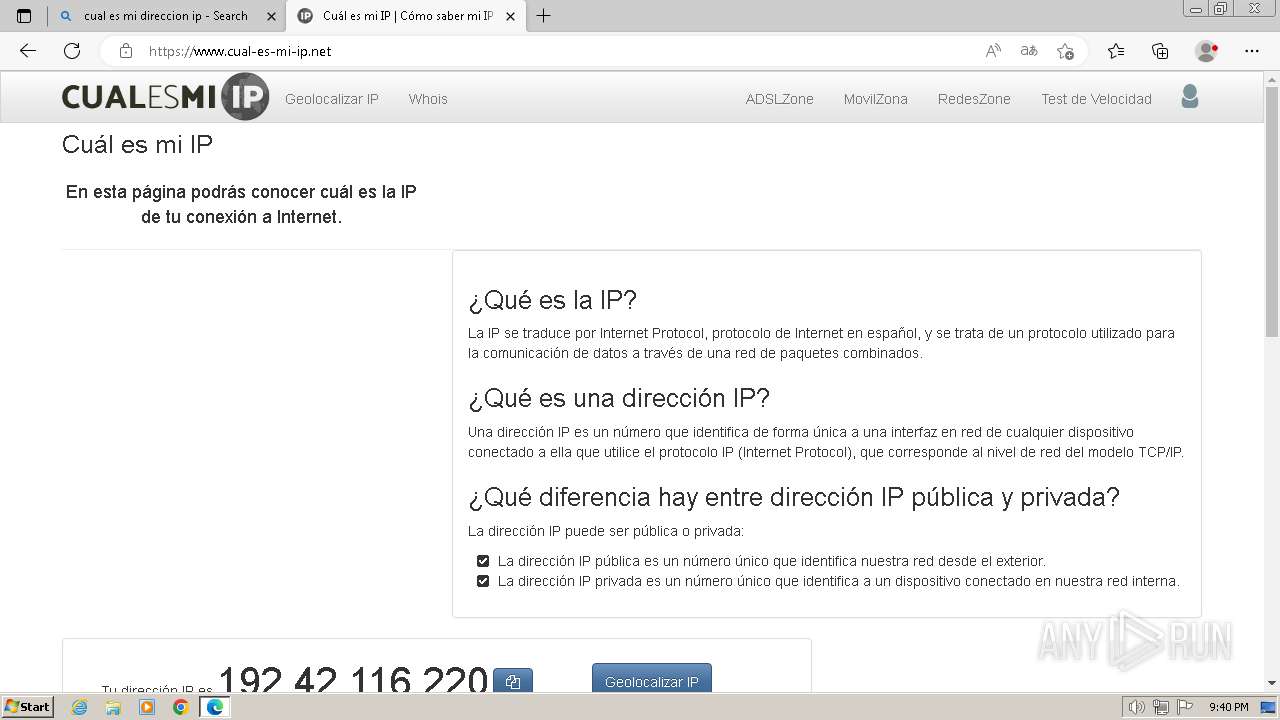Close the 'Cuál es mi IP' tab
The width and height of the screenshot is (1280, 720).
pyautogui.click(x=511, y=16)
